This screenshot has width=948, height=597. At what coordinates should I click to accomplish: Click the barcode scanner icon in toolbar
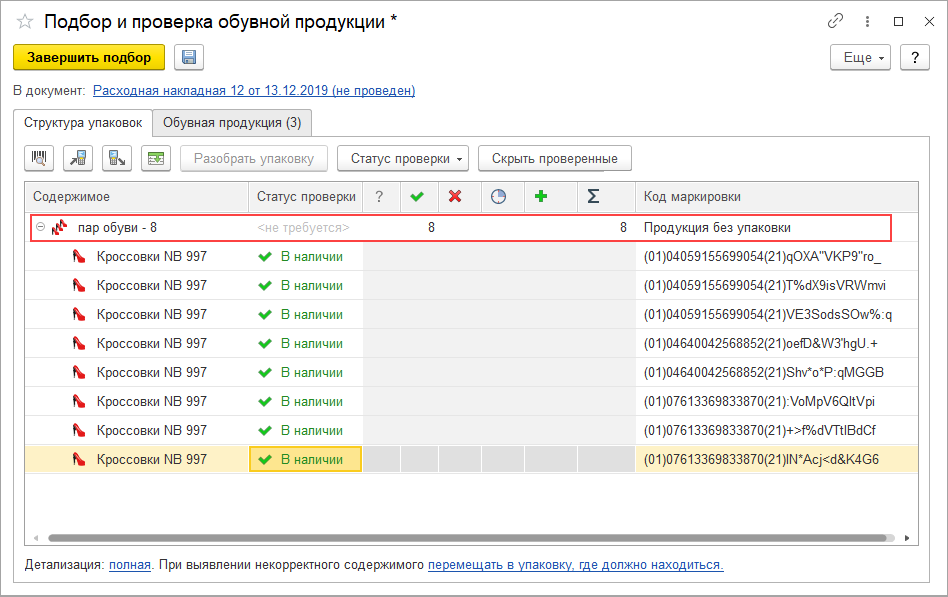[41, 158]
